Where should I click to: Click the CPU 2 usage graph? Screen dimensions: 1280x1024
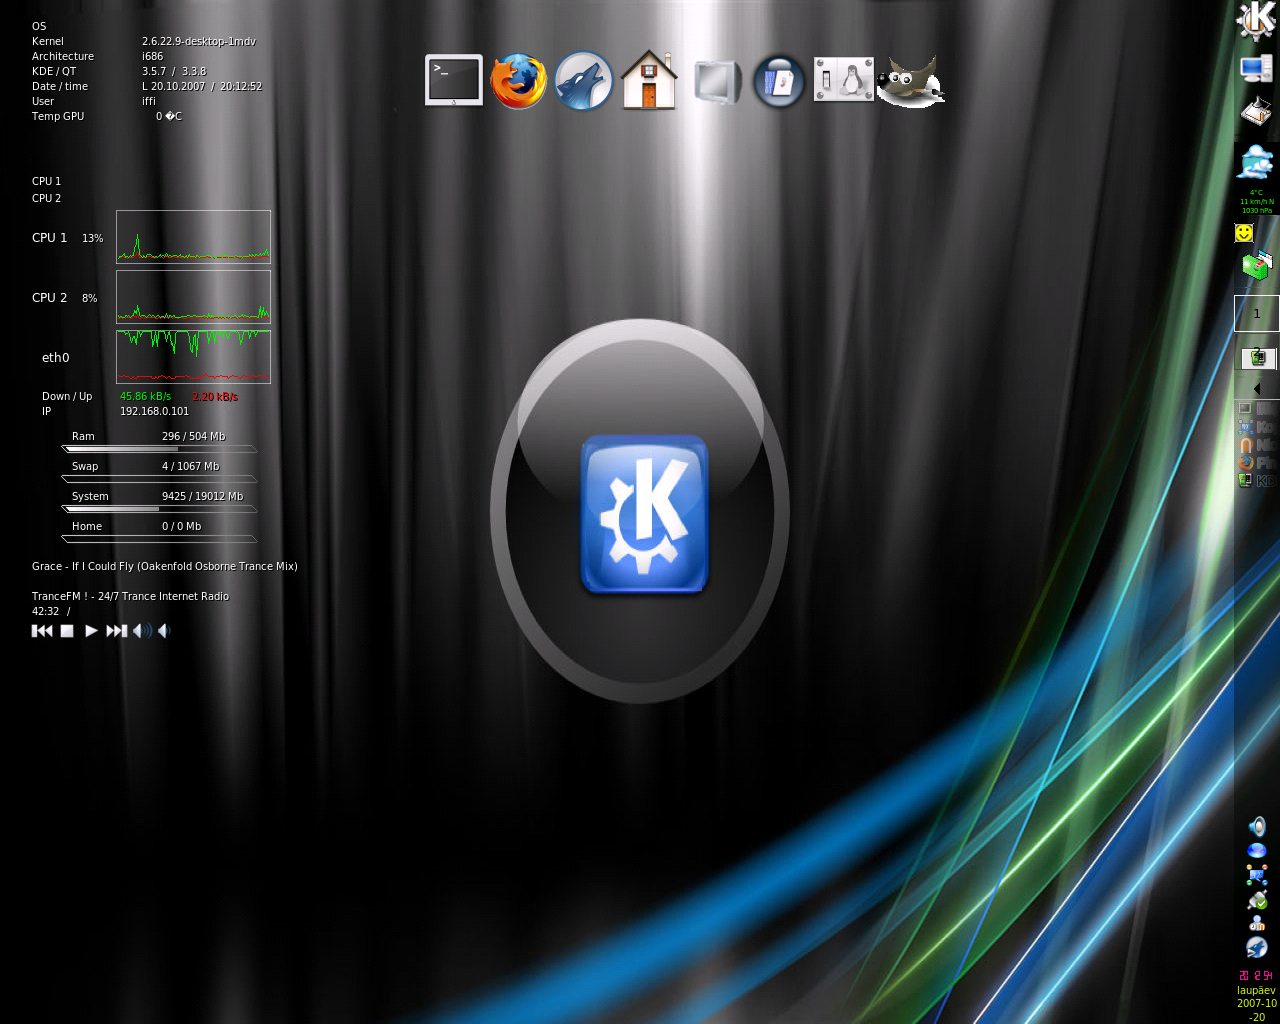(193, 297)
